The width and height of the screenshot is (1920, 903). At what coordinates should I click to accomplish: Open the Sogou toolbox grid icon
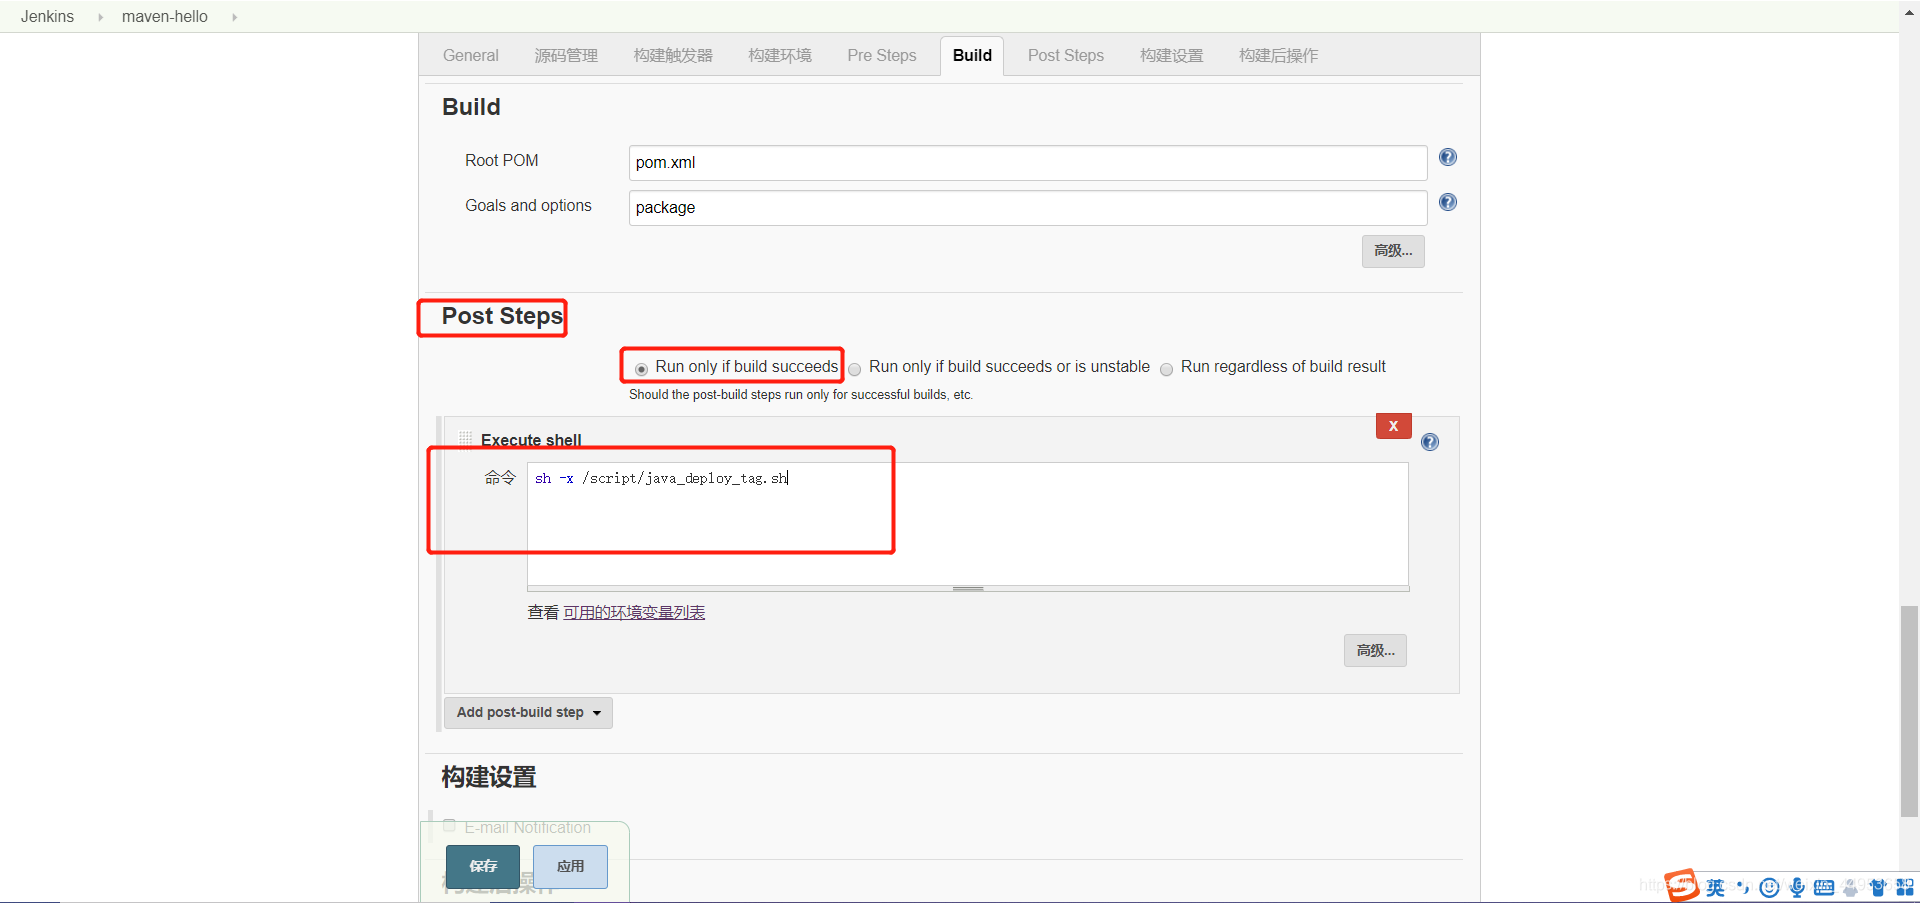tap(1905, 887)
